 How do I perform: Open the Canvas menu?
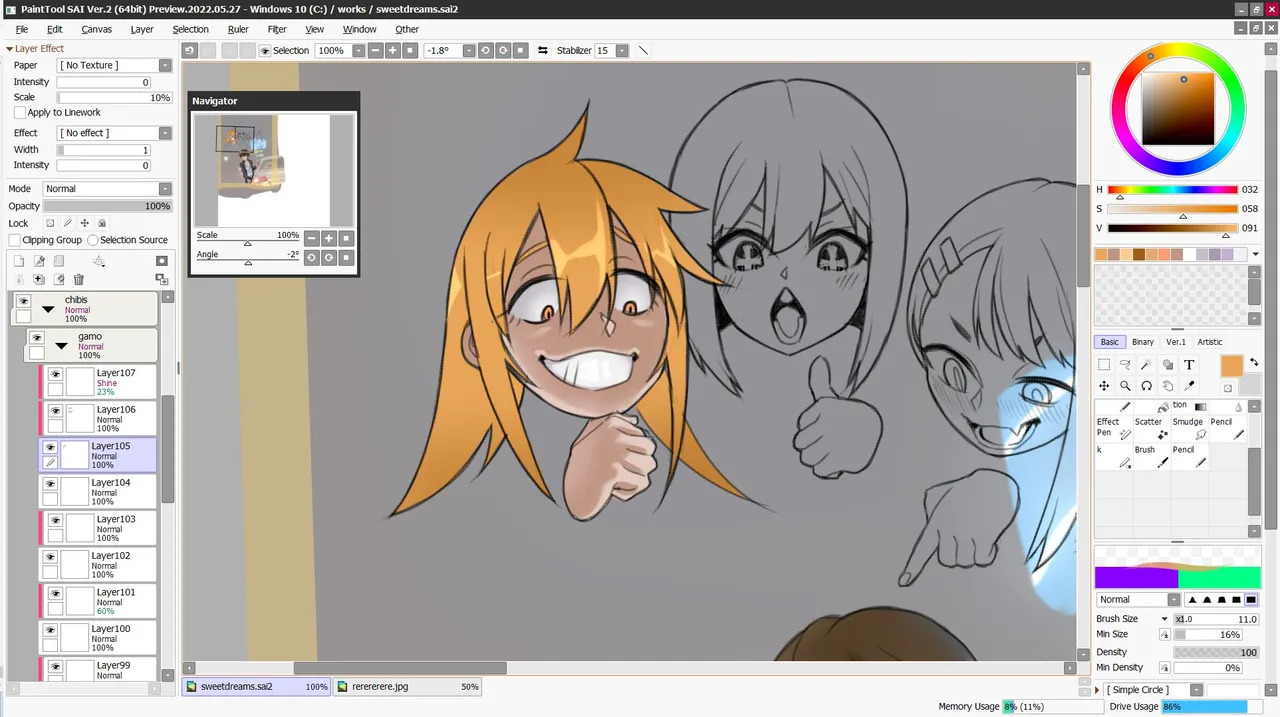[x=97, y=29]
